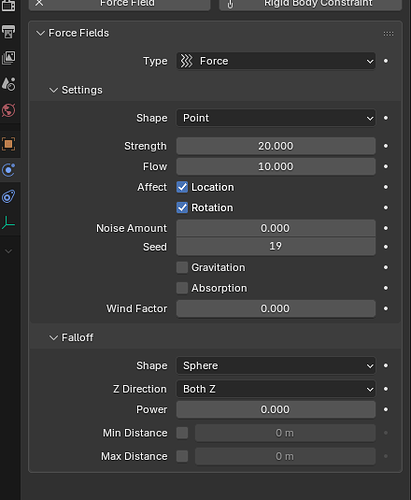Enable the Gravitation checkbox
The image size is (411, 500).
coord(182,267)
